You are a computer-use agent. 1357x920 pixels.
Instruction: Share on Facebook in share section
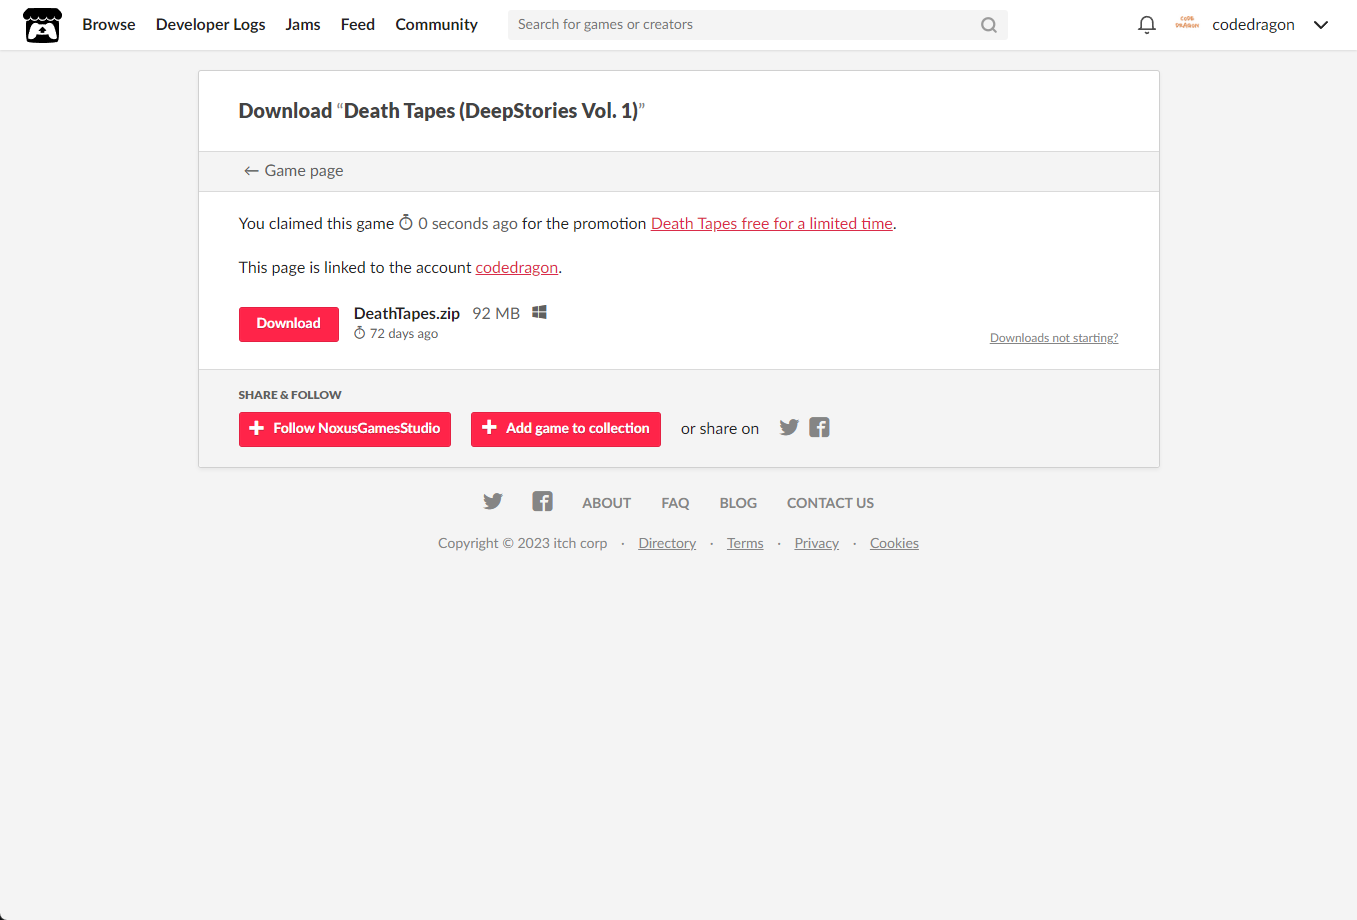(819, 428)
